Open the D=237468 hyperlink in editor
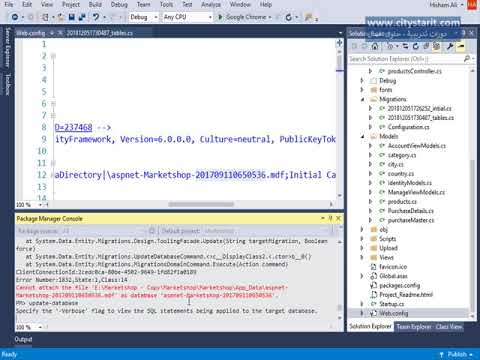The height and width of the screenshot is (360, 480). tap(73, 127)
